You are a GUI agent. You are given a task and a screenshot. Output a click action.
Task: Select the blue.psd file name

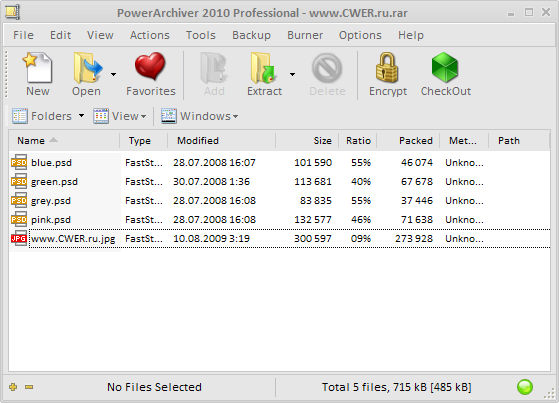(x=51, y=163)
